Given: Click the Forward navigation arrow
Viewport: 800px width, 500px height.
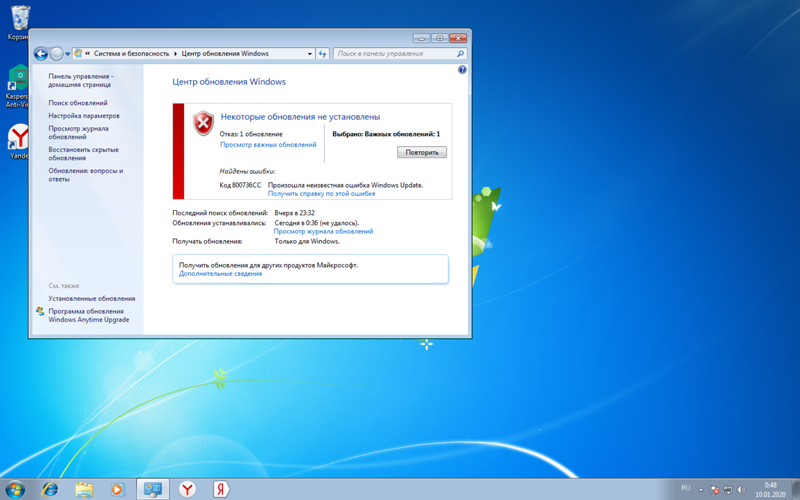Looking at the screenshot, I should pos(57,54).
